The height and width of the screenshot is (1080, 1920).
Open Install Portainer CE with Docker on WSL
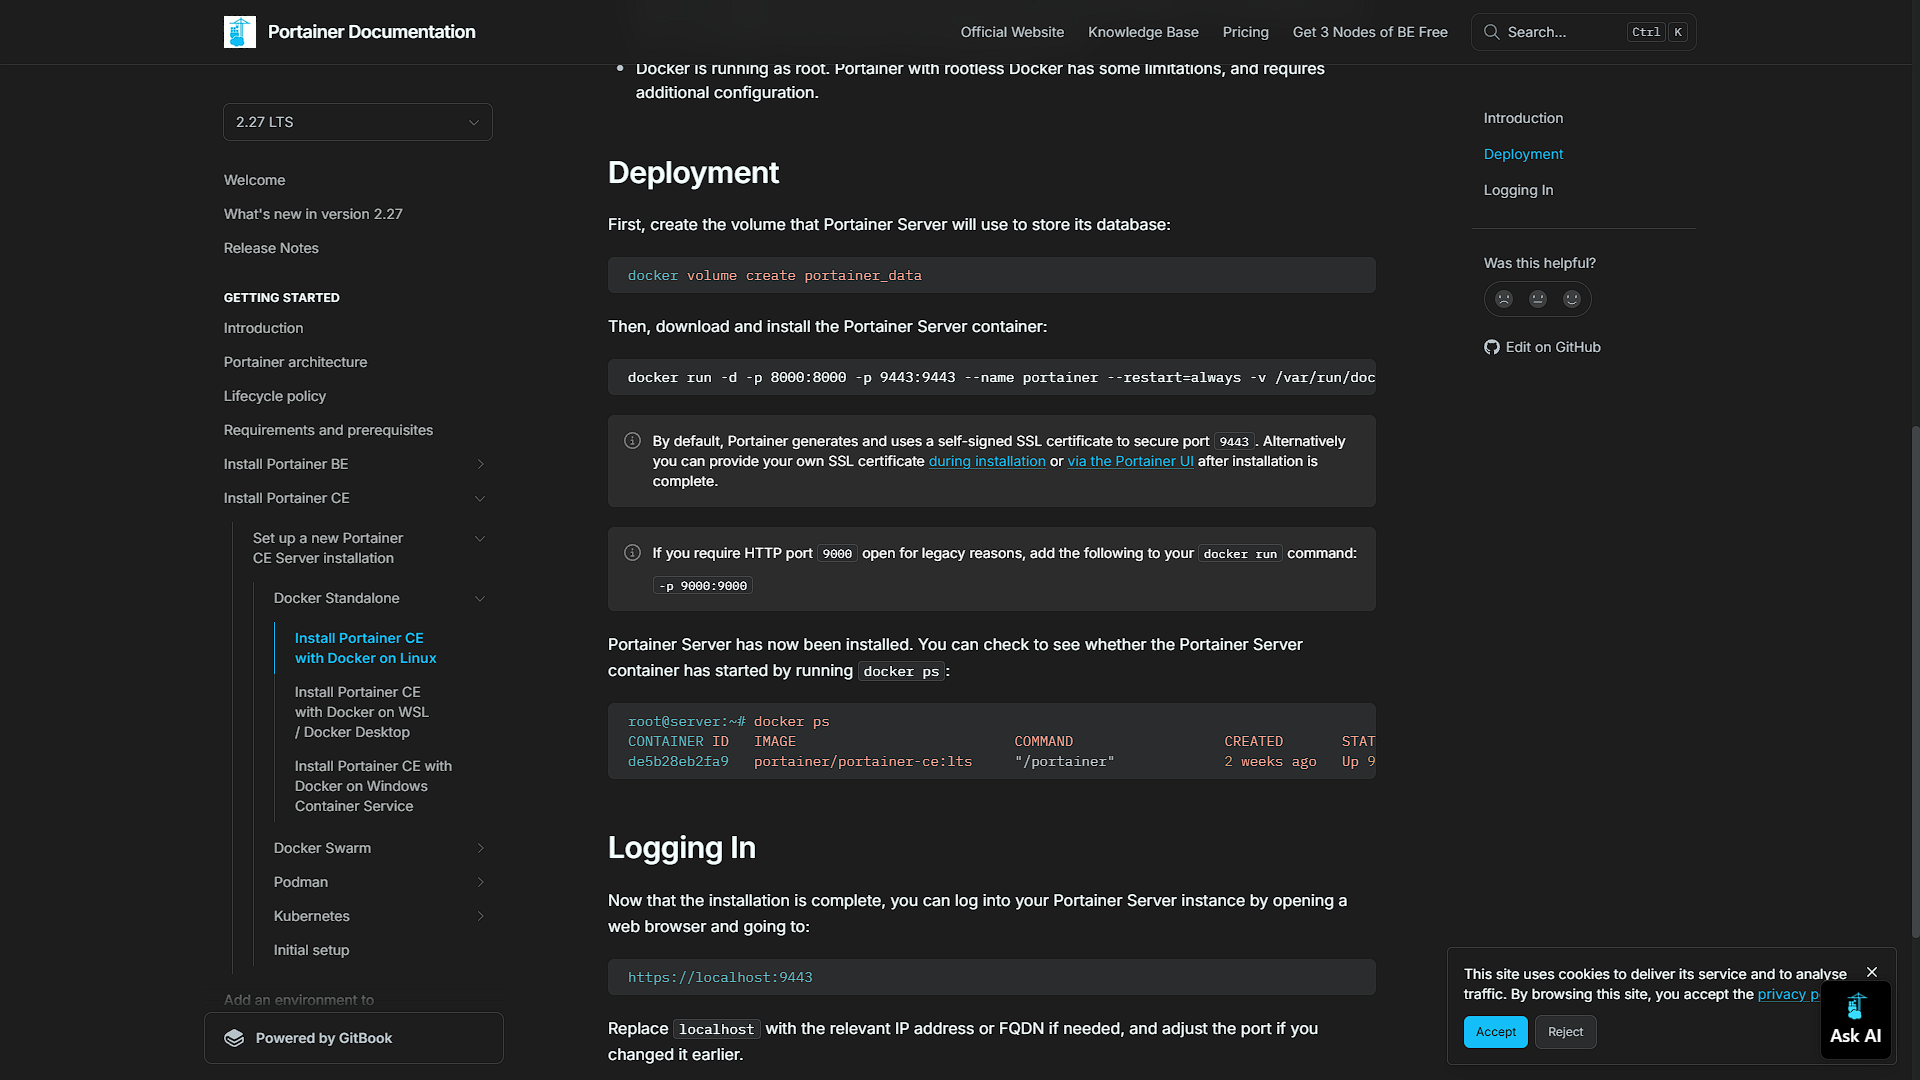tap(362, 712)
